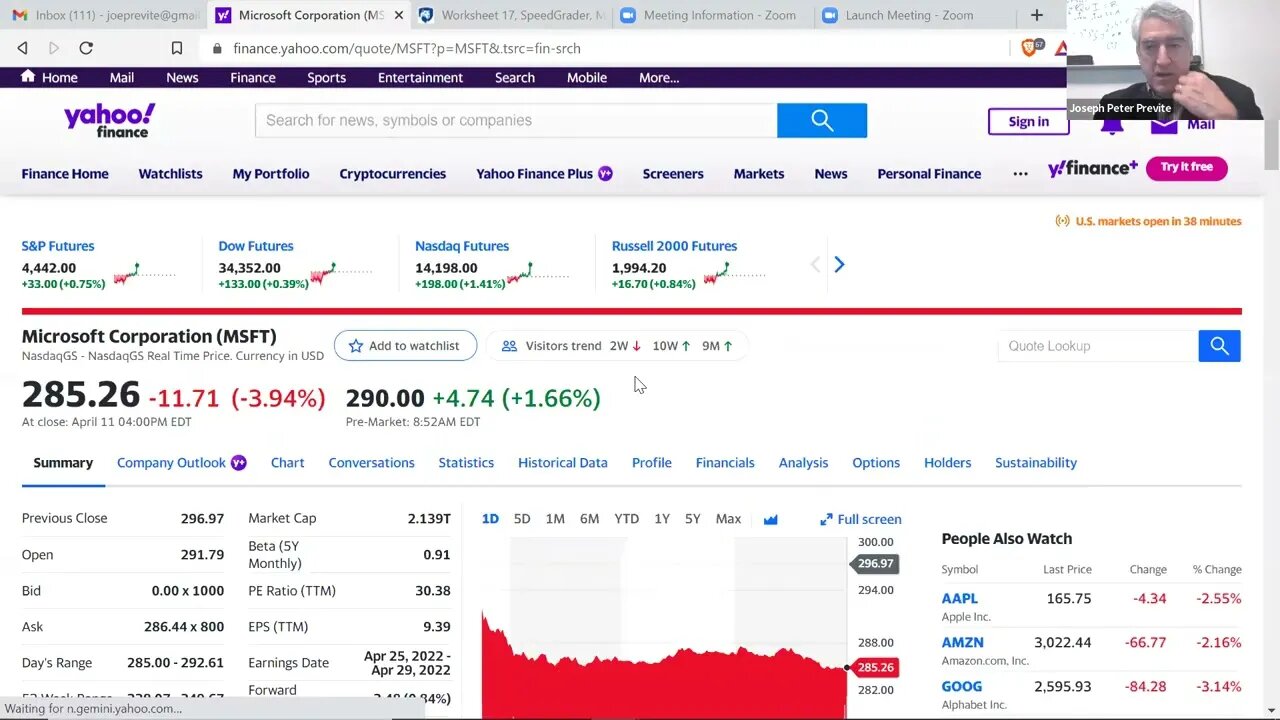Select 1D chart range
The image size is (1280, 720).
tap(490, 519)
